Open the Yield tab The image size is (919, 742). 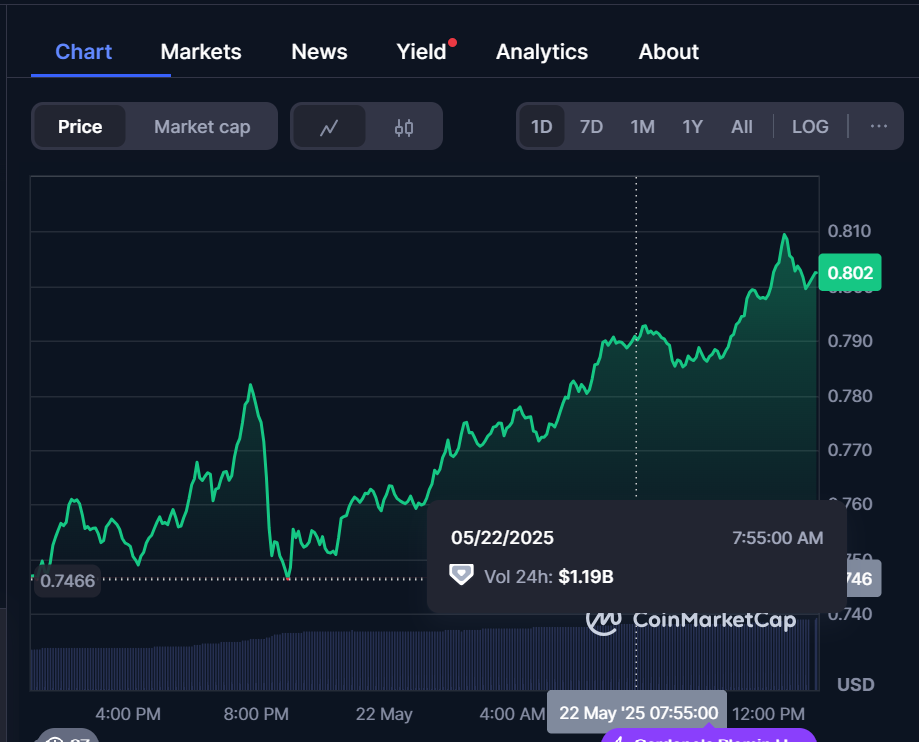[421, 52]
